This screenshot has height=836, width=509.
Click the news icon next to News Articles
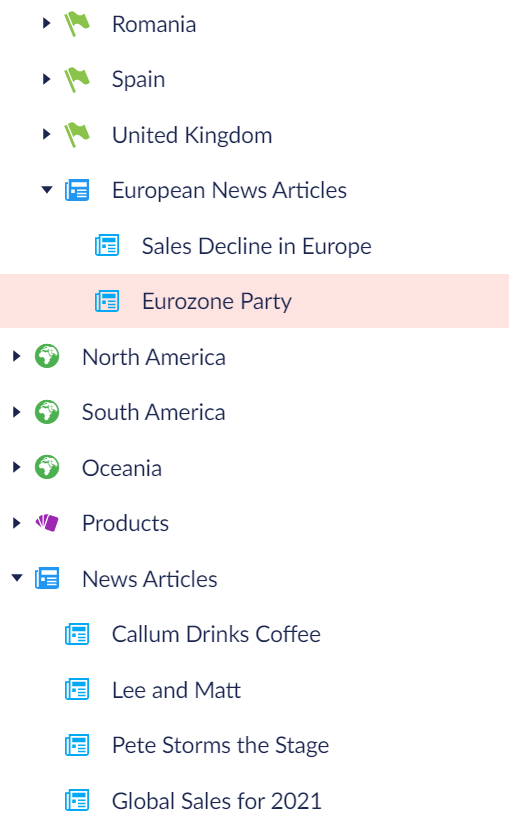[x=47, y=578]
